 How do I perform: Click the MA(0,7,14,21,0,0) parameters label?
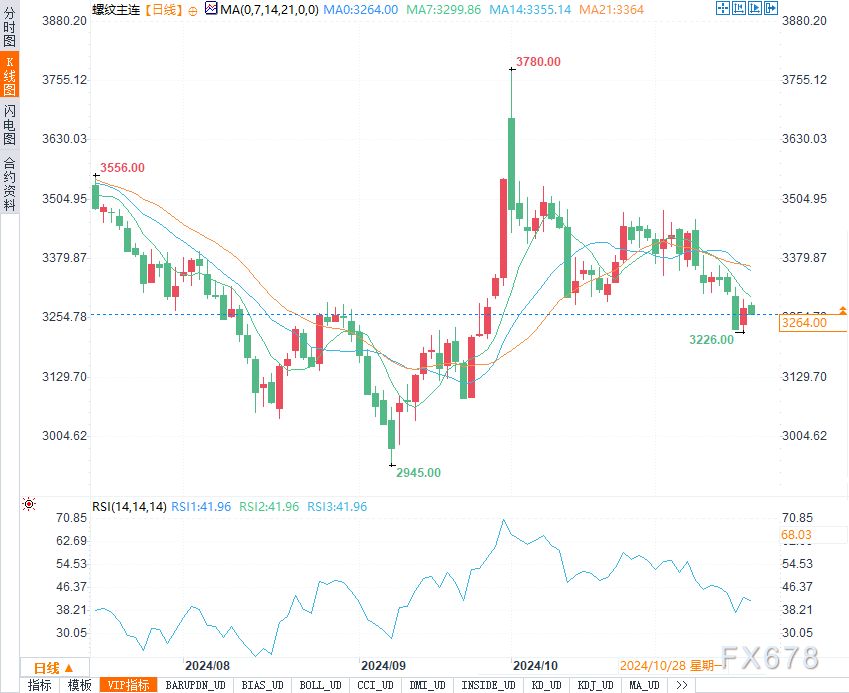[271, 9]
